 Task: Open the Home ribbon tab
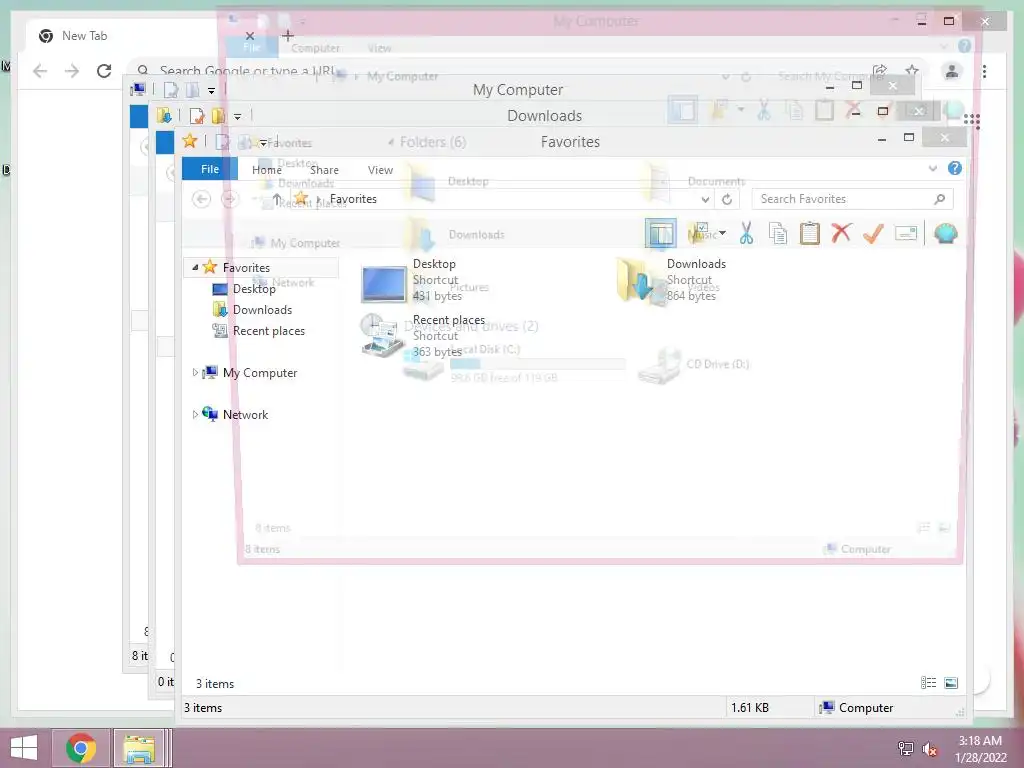pyautogui.click(x=266, y=170)
